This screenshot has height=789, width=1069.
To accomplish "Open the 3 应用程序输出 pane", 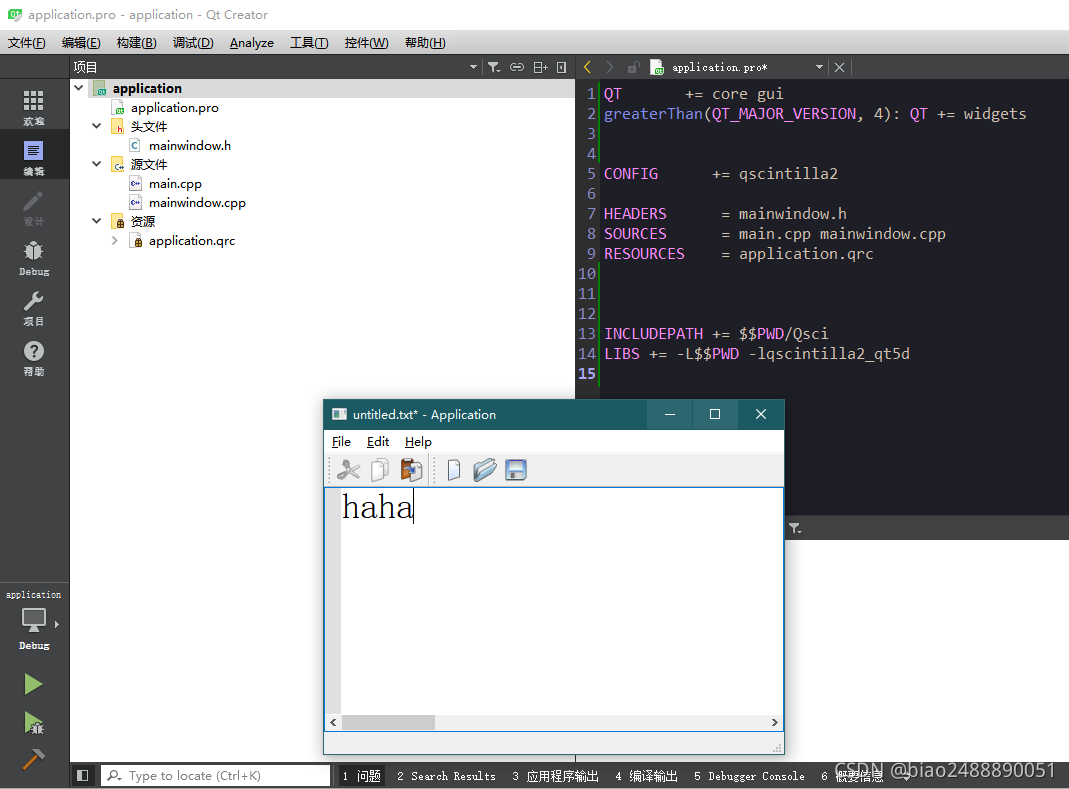I will pos(556,776).
